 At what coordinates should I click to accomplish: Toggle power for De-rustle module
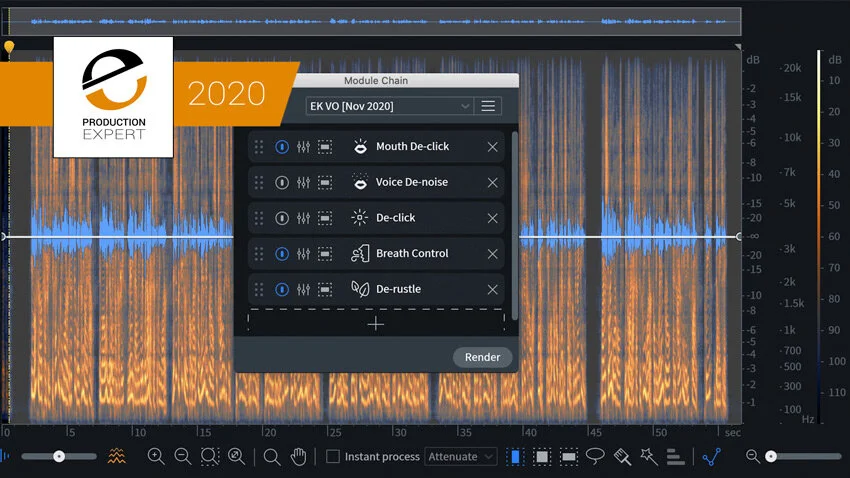[x=282, y=289]
